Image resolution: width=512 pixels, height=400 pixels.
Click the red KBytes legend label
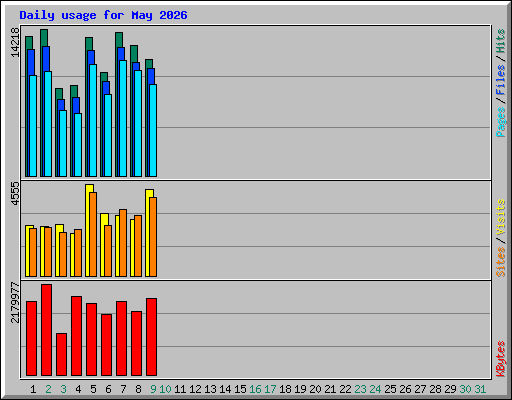click(x=500, y=359)
